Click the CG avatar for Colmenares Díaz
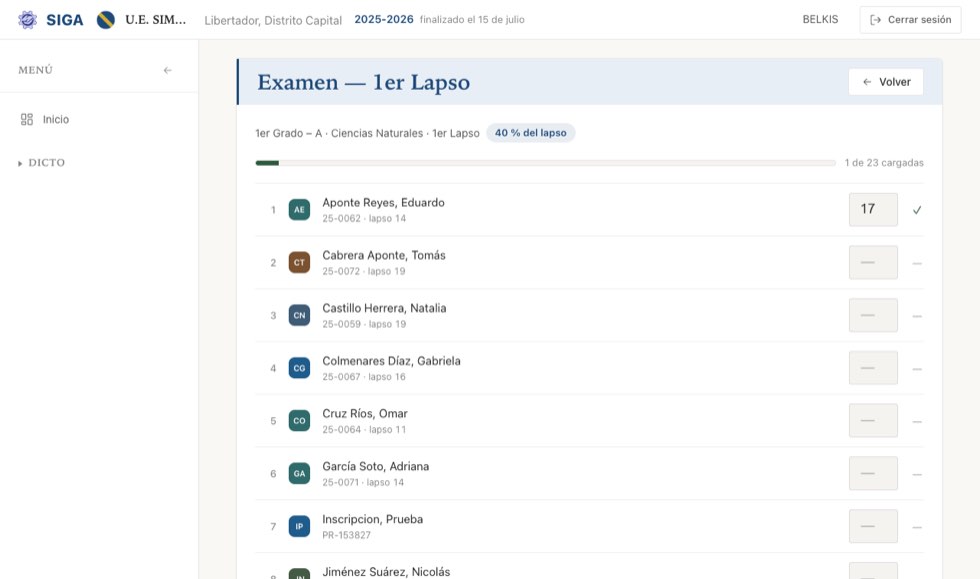 point(299,368)
